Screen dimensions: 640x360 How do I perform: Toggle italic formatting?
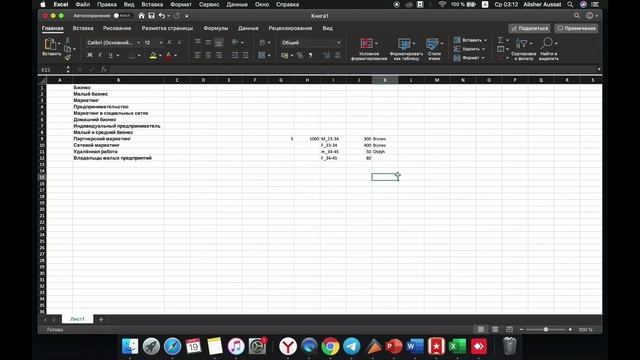[x=100, y=55]
